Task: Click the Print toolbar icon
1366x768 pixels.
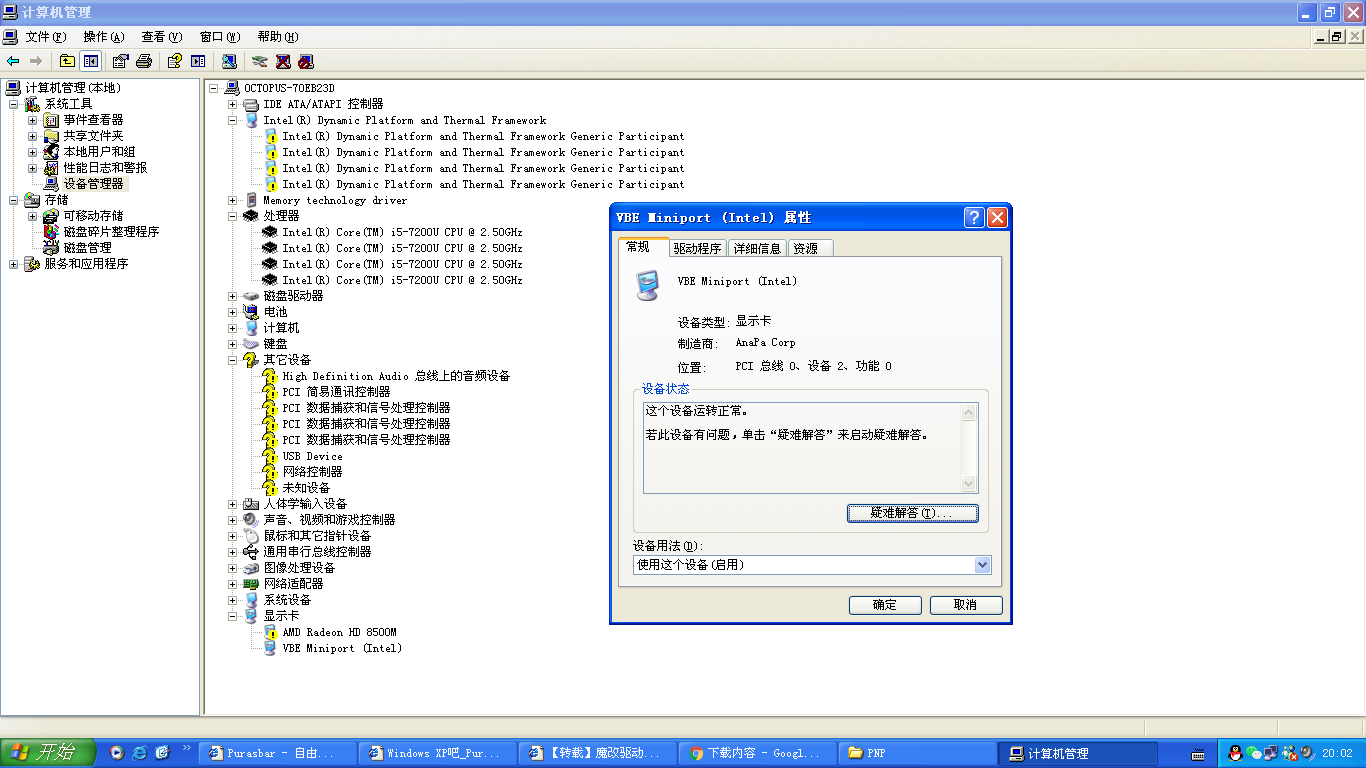Action: click(144, 61)
